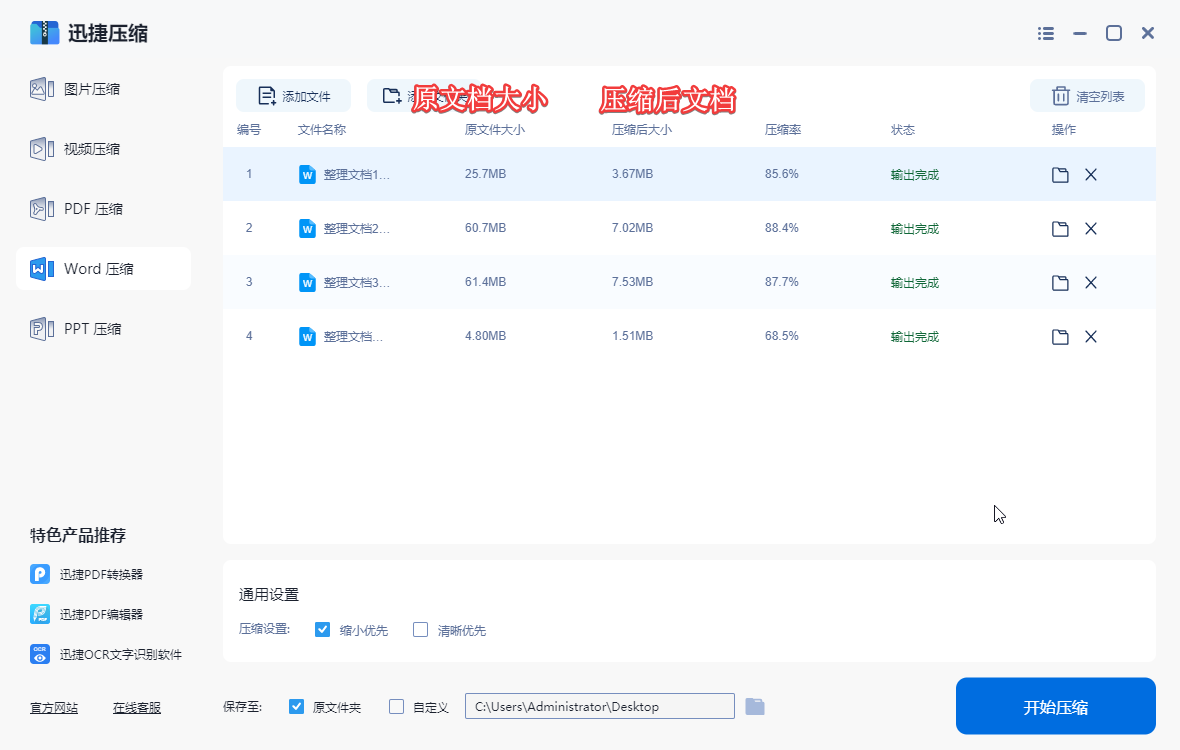Click 输出完成 status in row 2
Viewport: 1180px width, 750px height.
pyautogui.click(x=915, y=229)
